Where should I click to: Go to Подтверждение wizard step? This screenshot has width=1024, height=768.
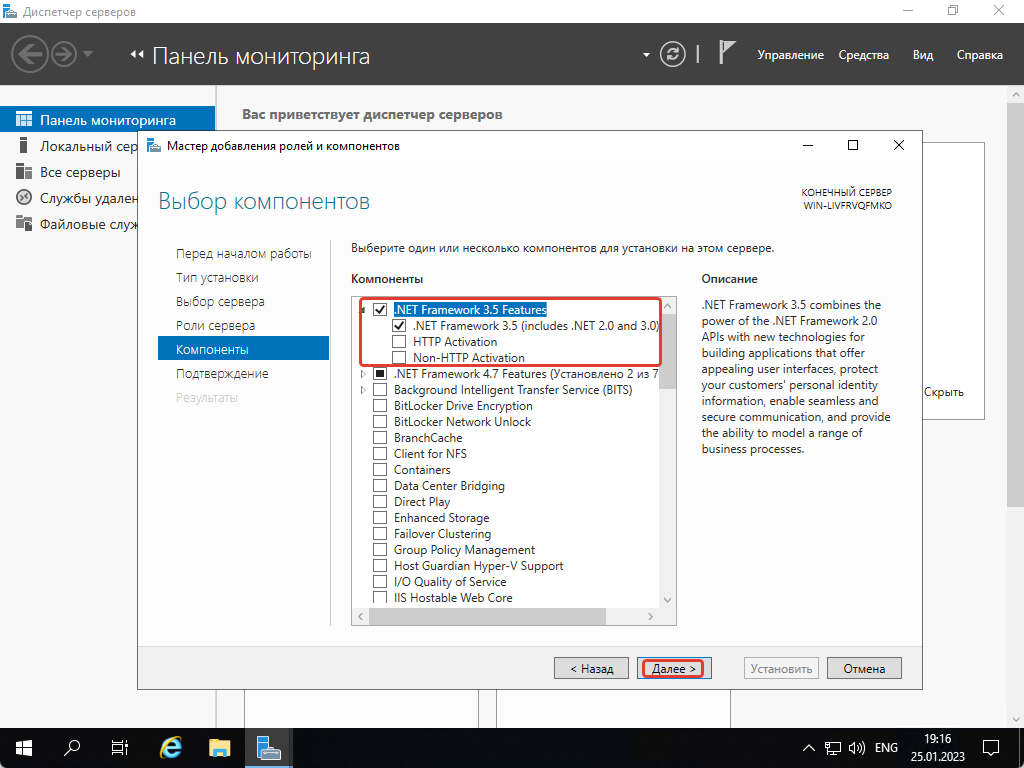tap(222, 374)
